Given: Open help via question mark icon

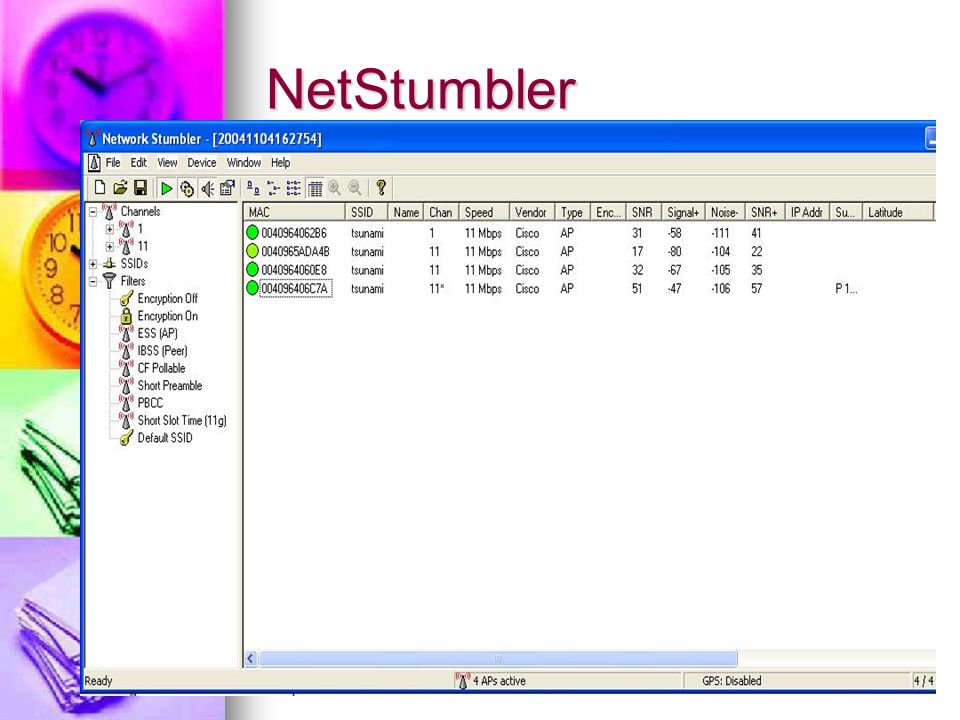Looking at the screenshot, I should point(381,187).
